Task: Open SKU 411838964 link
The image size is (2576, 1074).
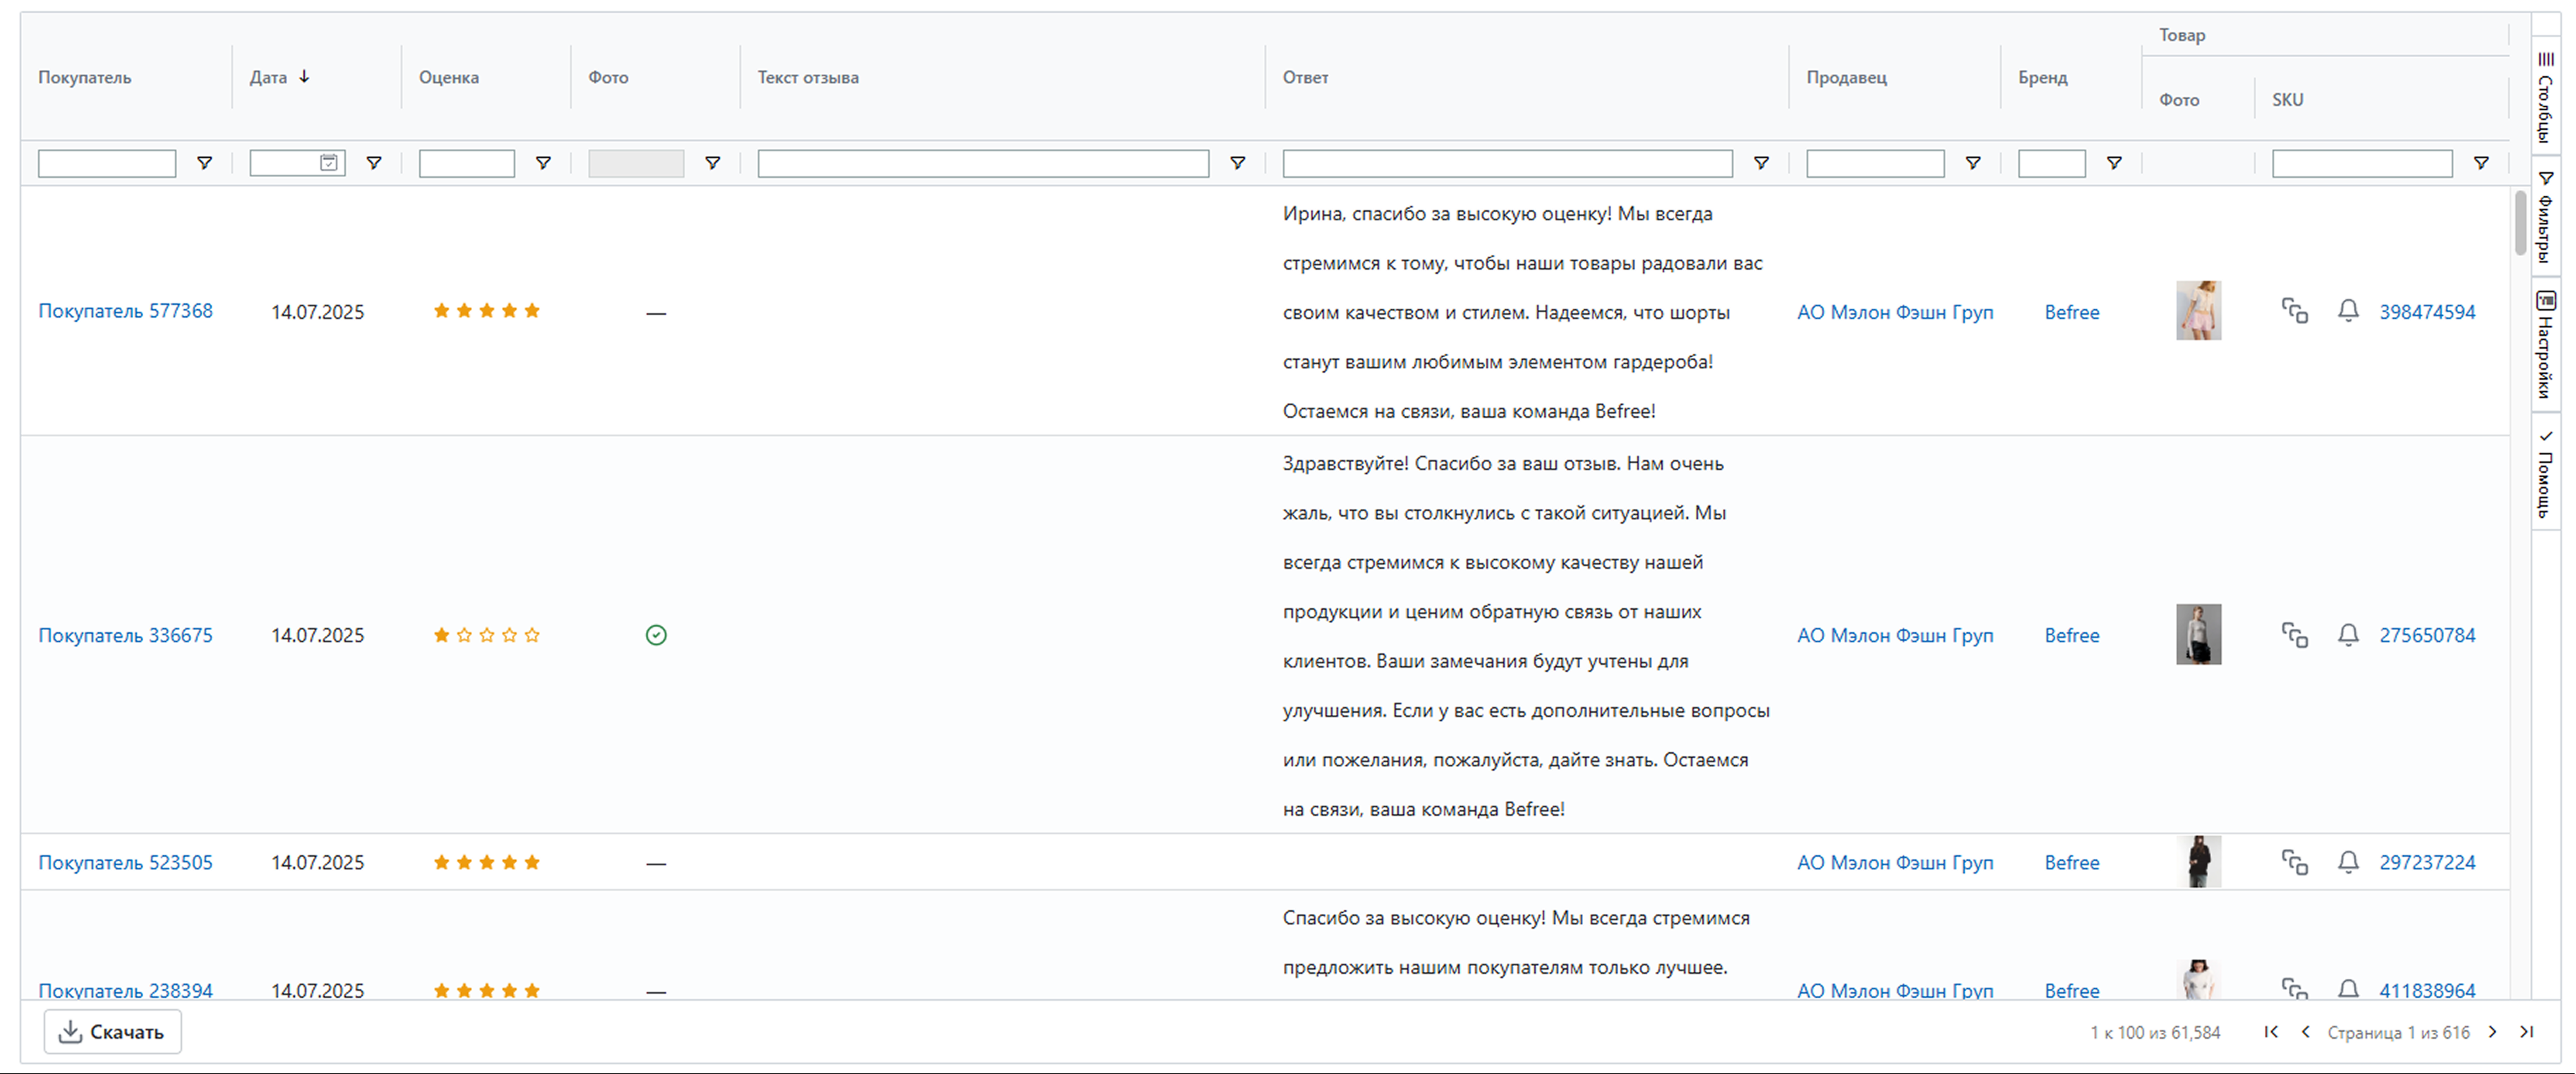Action: (2427, 990)
